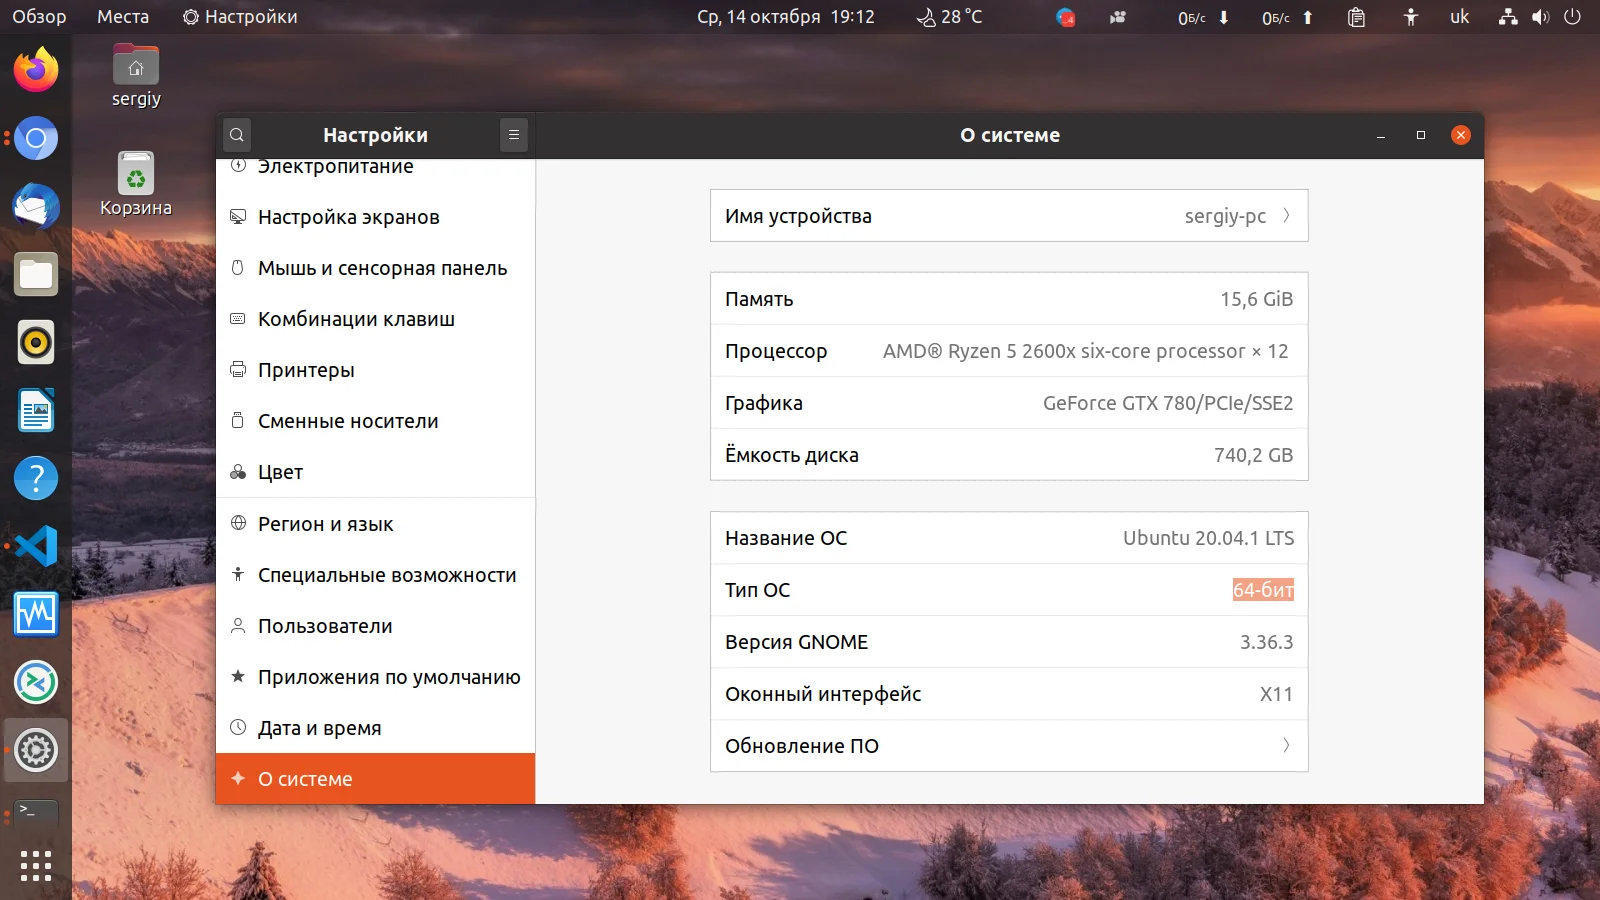Screen dimensions: 1600x900
Task: Open the Settings search button
Action: tap(237, 135)
